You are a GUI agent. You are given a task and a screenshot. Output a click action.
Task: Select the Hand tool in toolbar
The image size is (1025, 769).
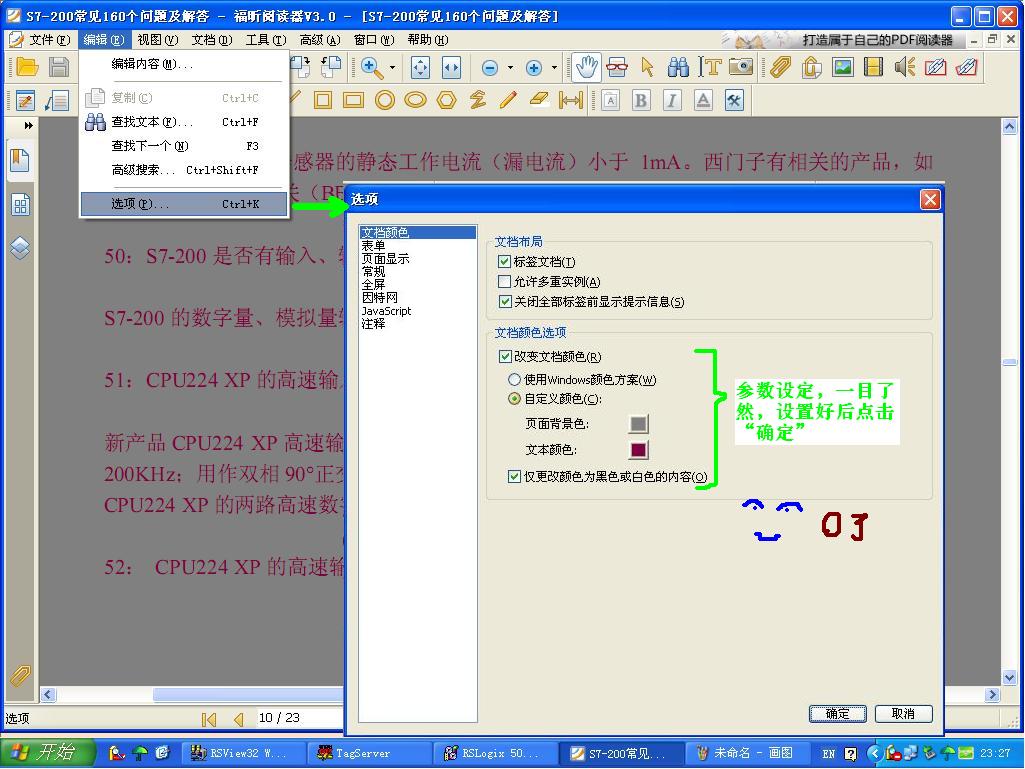tap(586, 67)
